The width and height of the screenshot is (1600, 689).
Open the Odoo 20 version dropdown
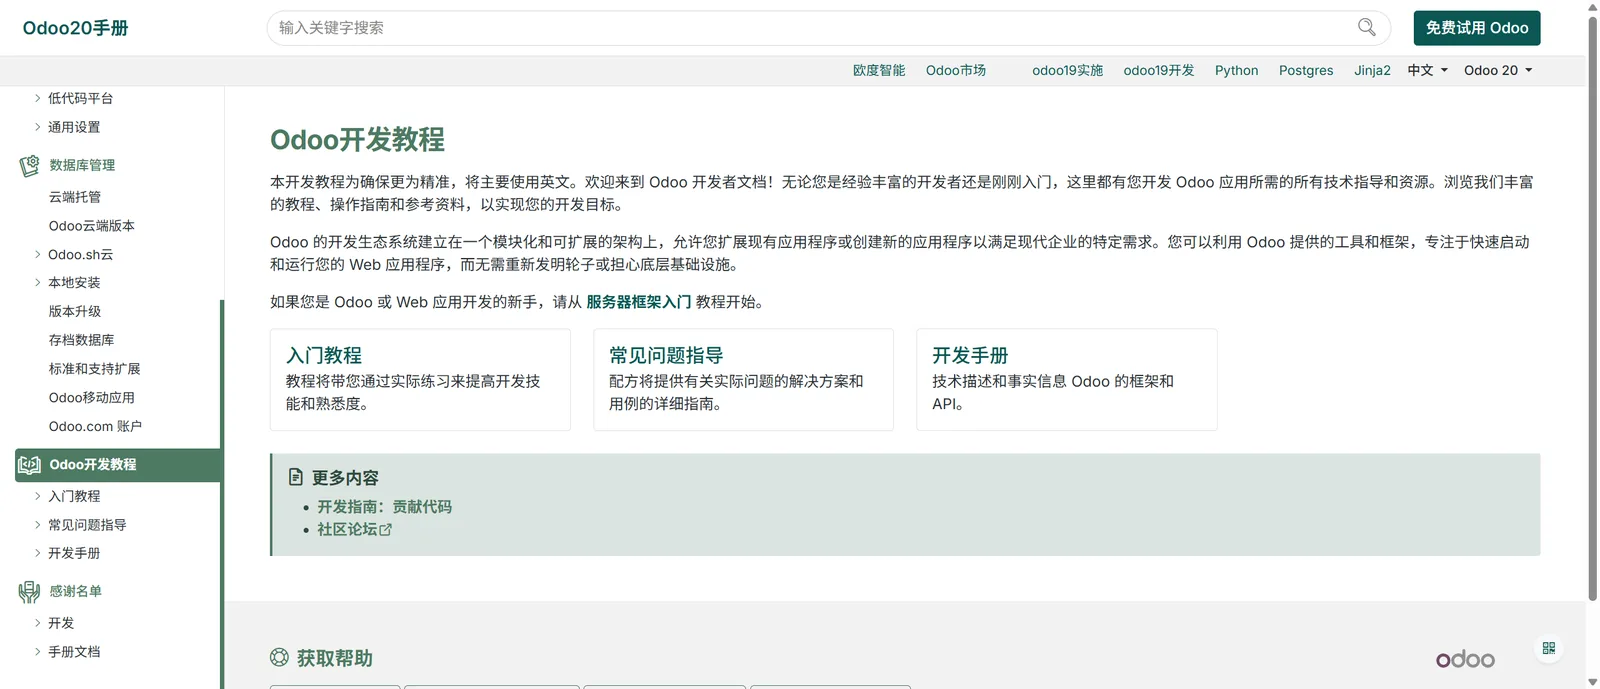point(1498,70)
